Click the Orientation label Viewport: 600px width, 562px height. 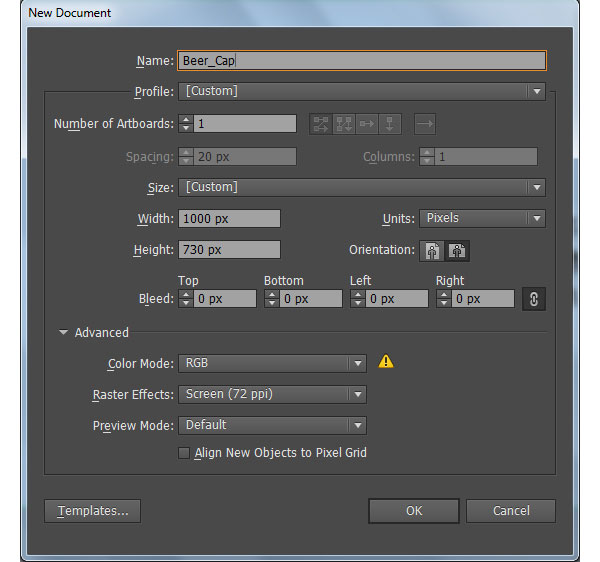382,250
